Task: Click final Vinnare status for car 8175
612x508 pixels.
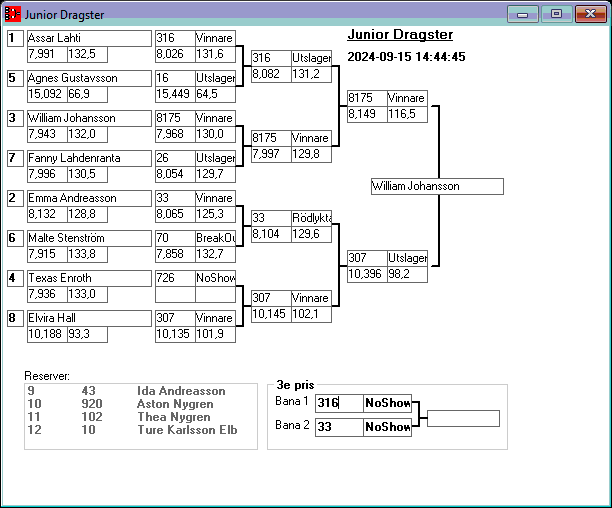Action: 407,98
